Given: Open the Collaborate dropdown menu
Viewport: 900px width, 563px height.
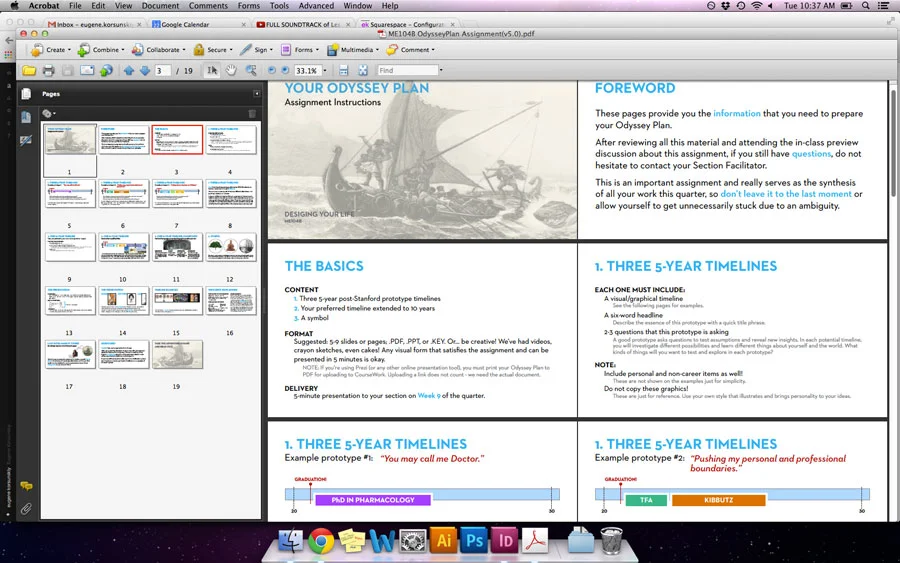Looking at the screenshot, I should coord(158,50).
